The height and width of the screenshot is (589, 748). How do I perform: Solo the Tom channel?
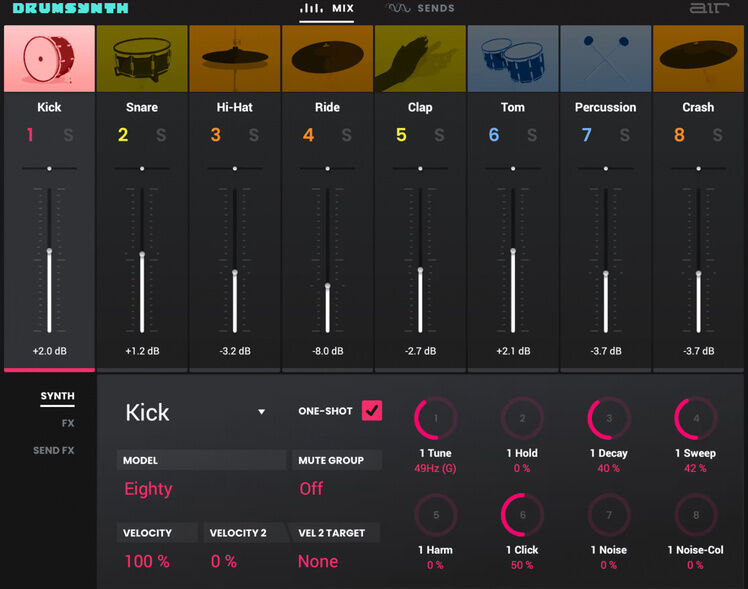click(532, 135)
